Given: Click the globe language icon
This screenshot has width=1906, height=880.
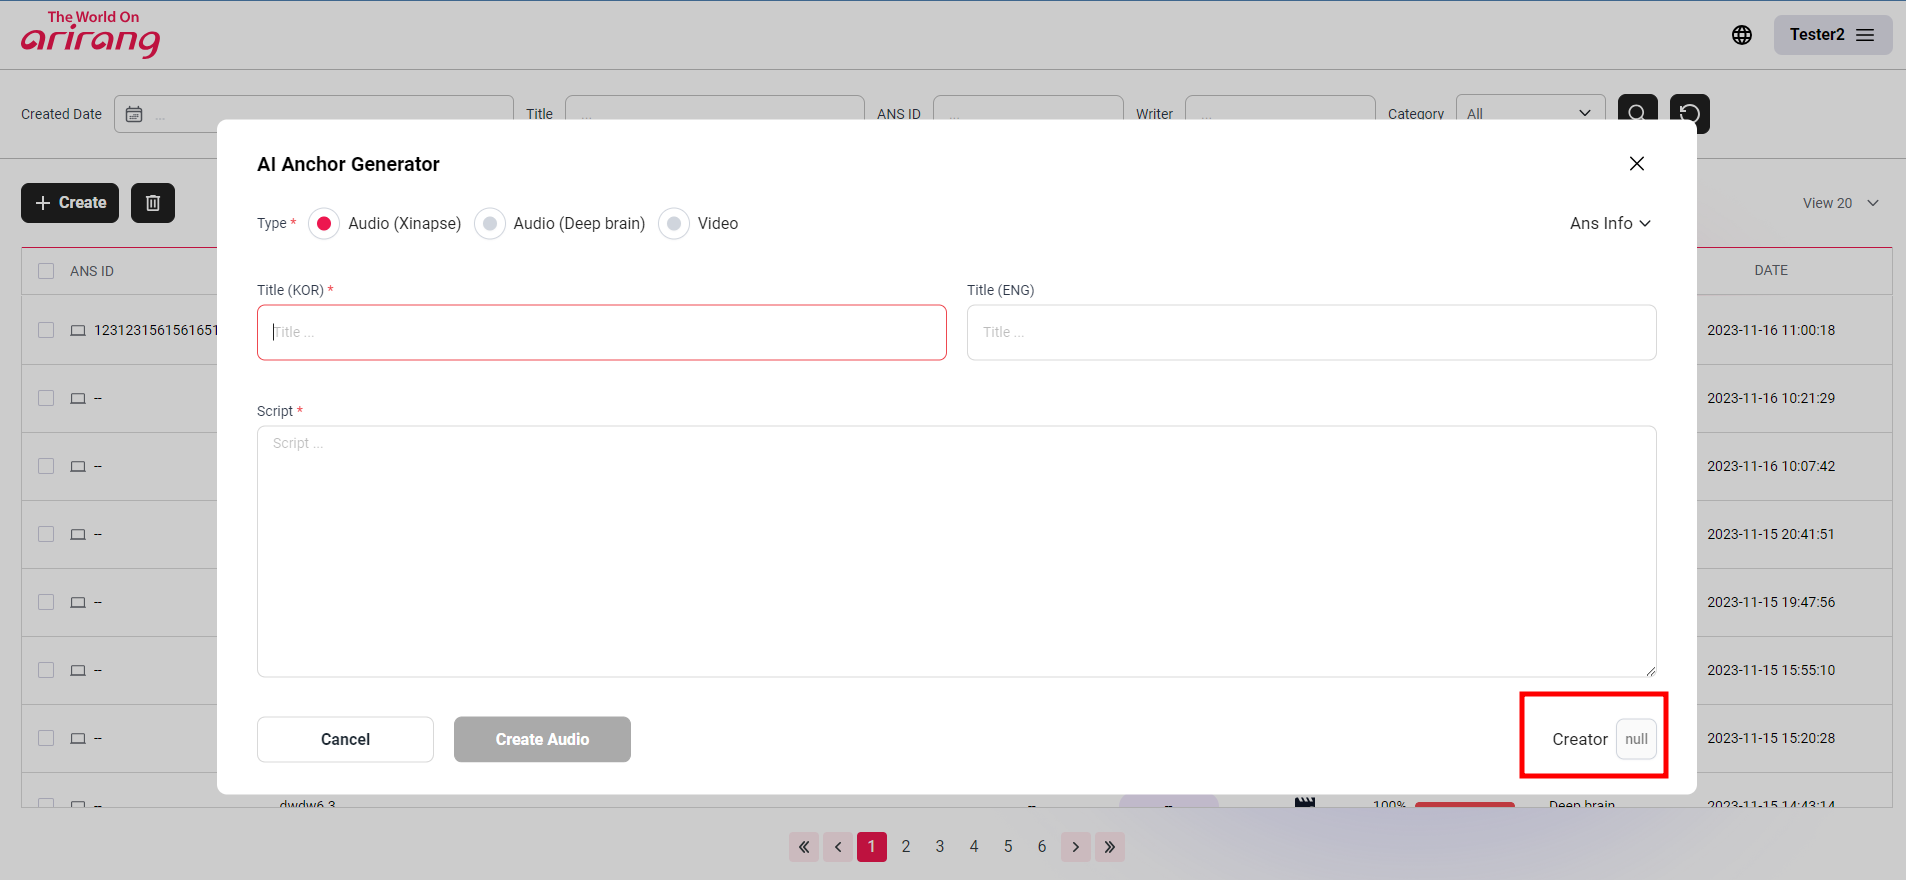Looking at the screenshot, I should point(1741,35).
